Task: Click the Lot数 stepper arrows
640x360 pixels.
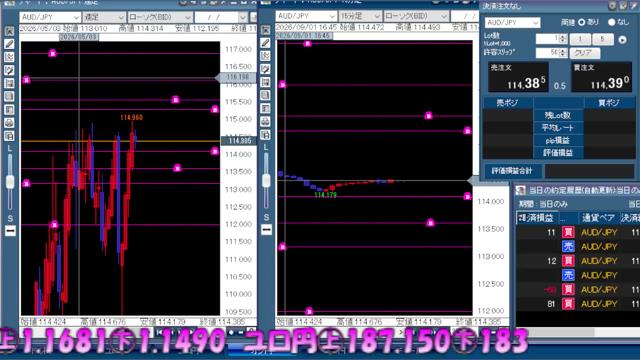Action: tap(563, 39)
